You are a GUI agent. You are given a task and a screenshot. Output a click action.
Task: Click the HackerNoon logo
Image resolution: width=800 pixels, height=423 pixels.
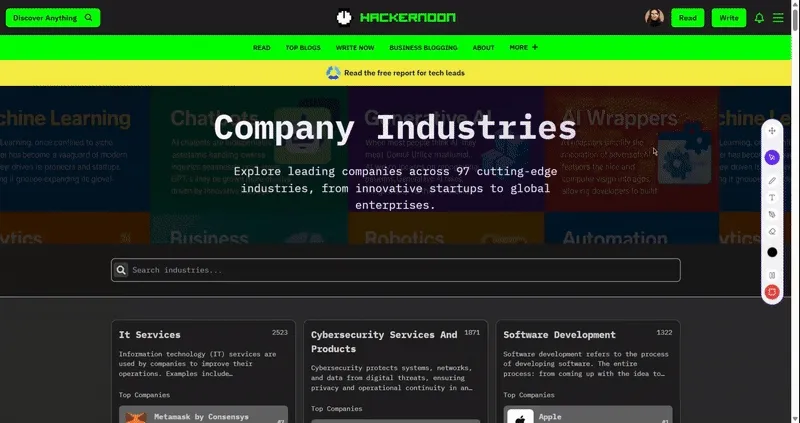[x=399, y=17]
